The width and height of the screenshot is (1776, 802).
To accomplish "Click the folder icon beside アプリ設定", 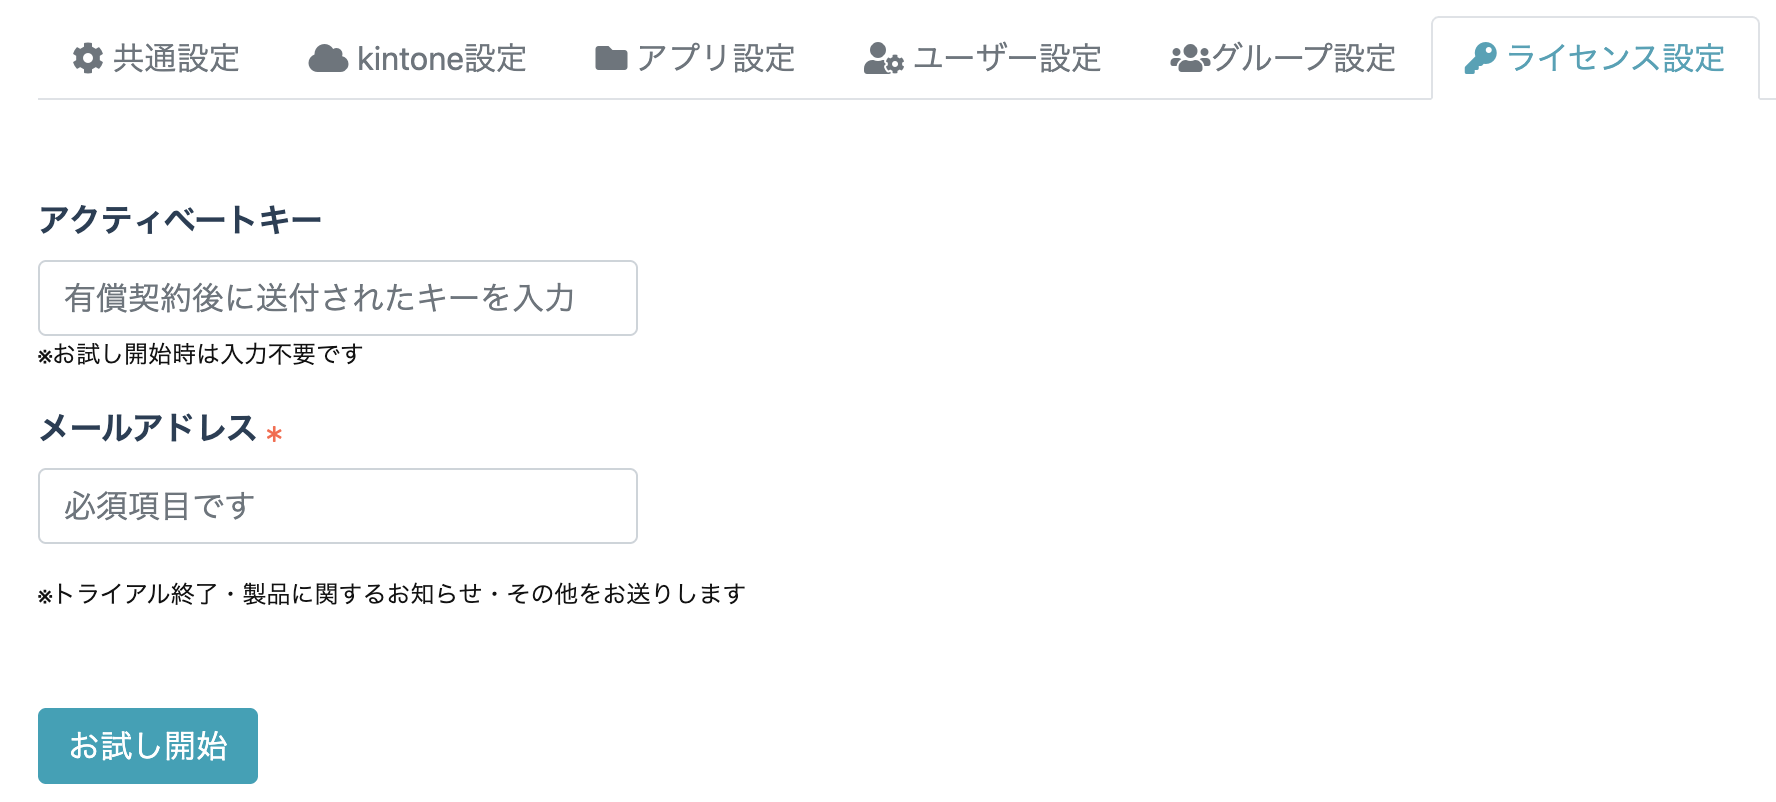I will 611,59.
